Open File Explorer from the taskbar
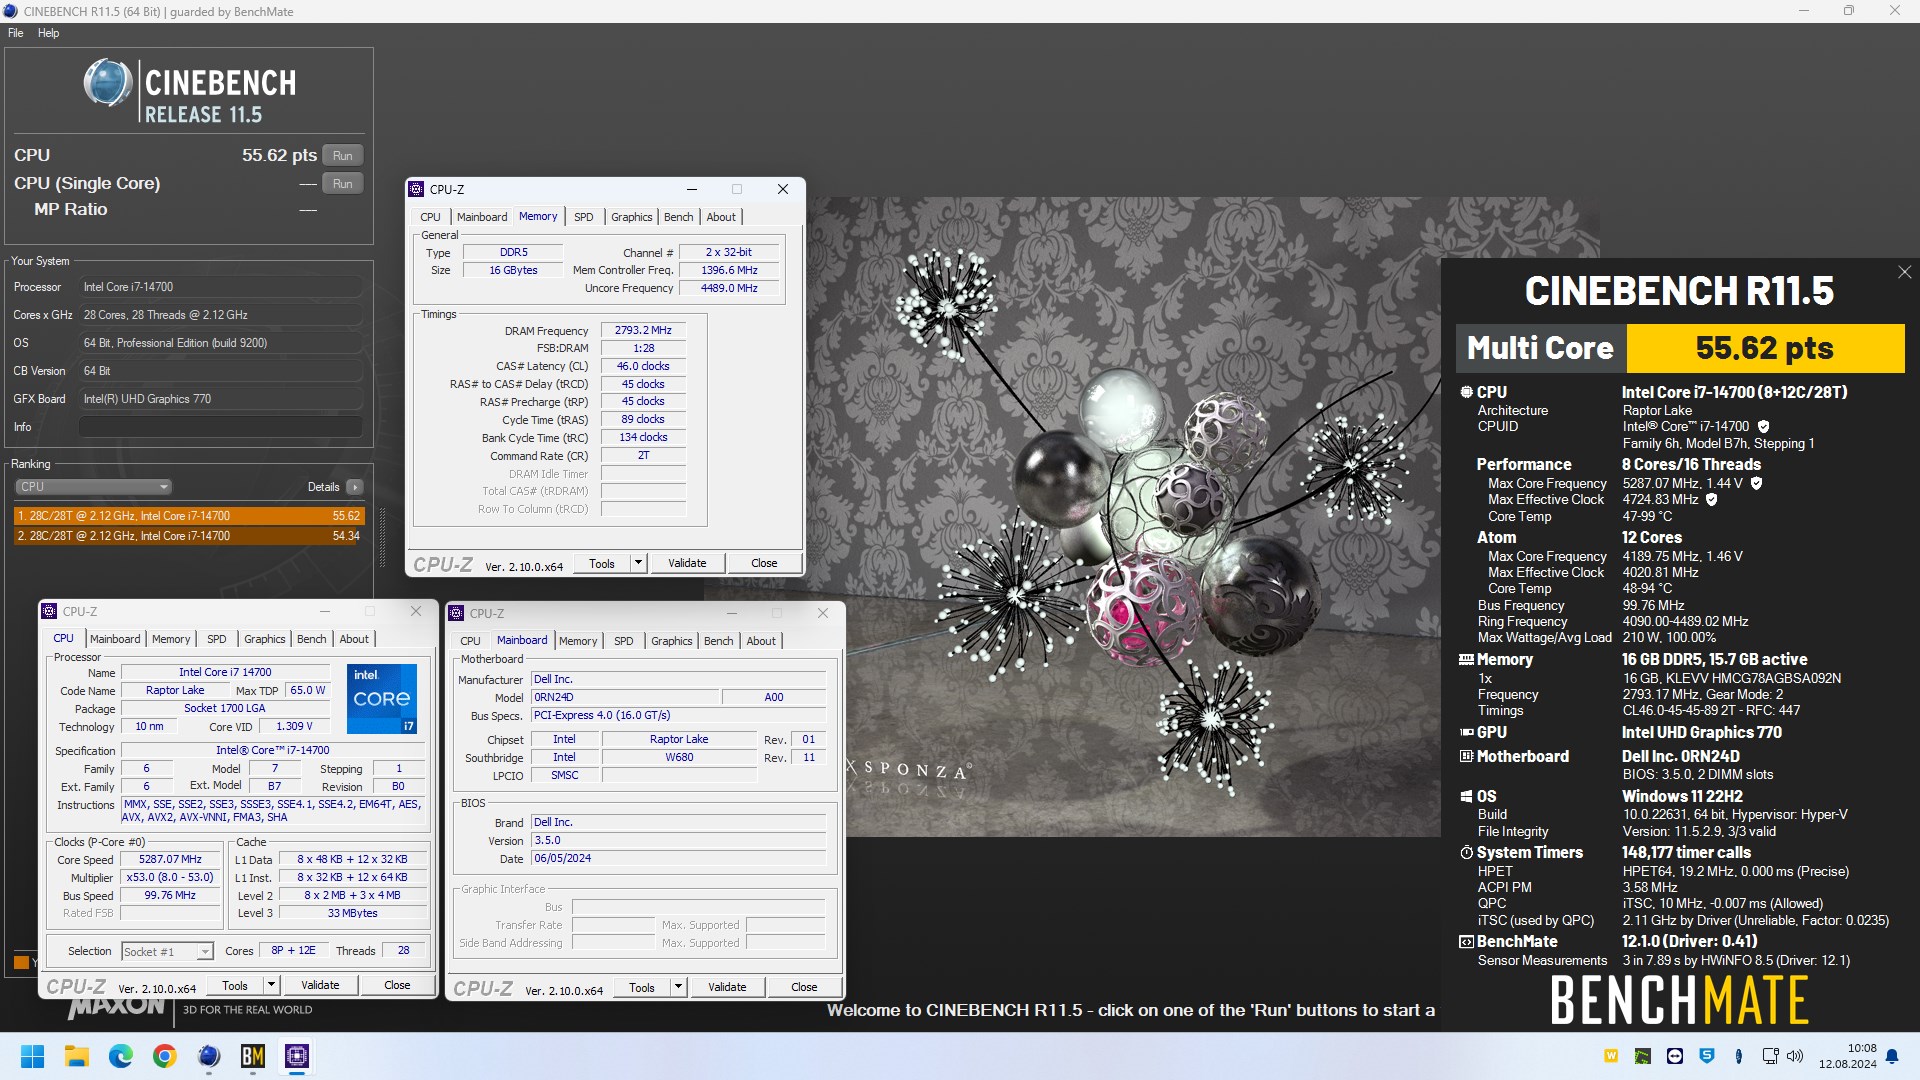Image resolution: width=1920 pixels, height=1080 pixels. click(77, 1056)
